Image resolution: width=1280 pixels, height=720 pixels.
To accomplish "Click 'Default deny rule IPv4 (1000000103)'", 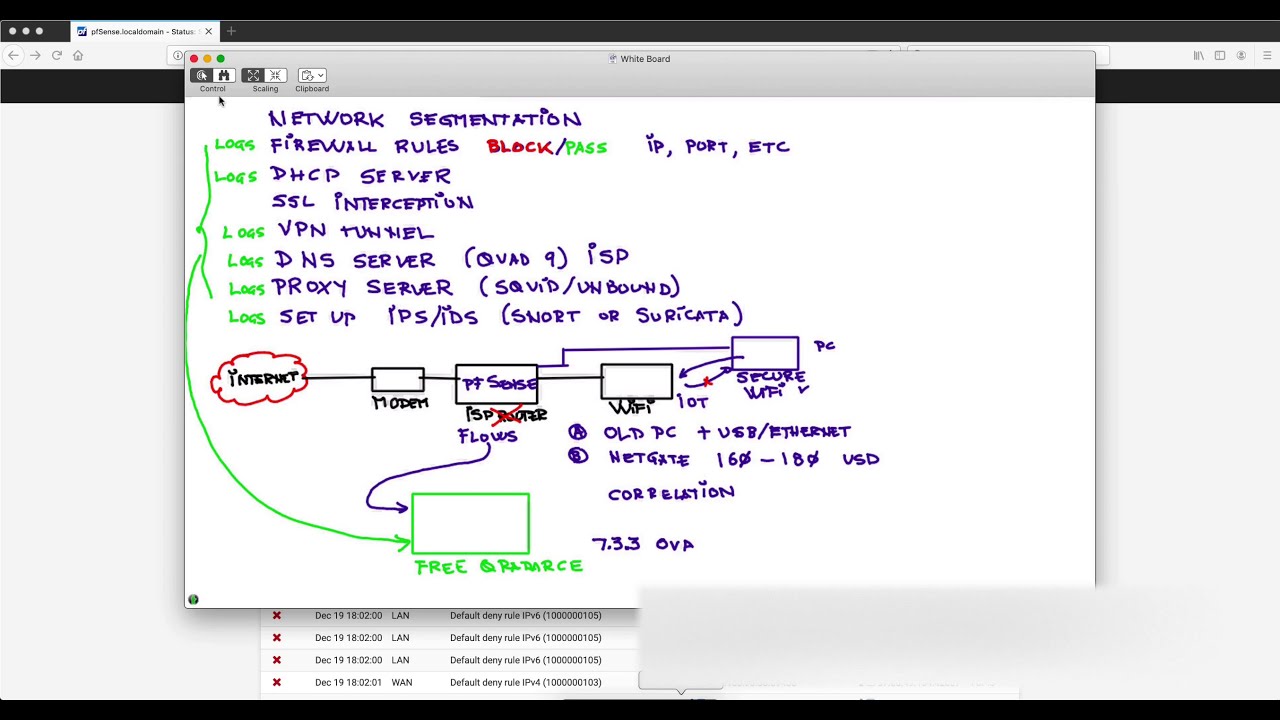I will [526, 682].
